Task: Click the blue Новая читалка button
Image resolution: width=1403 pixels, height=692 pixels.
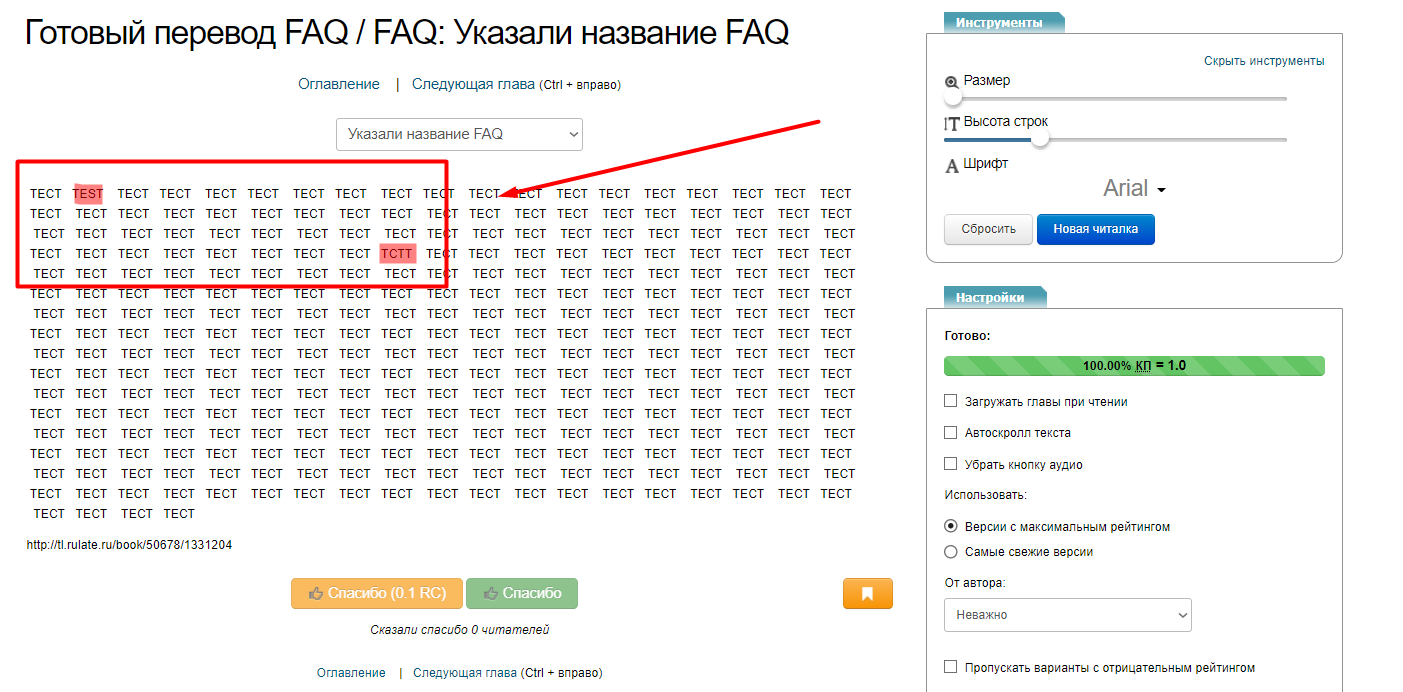Action: pyautogui.click(x=1095, y=229)
